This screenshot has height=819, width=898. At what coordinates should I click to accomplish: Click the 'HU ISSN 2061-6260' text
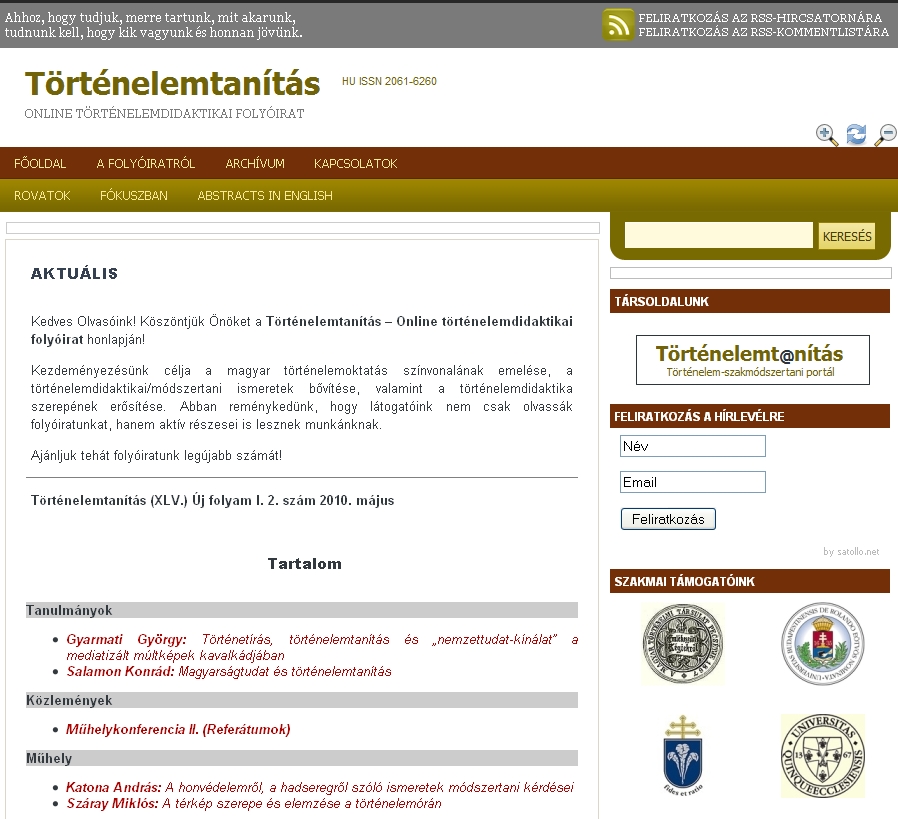(x=389, y=81)
